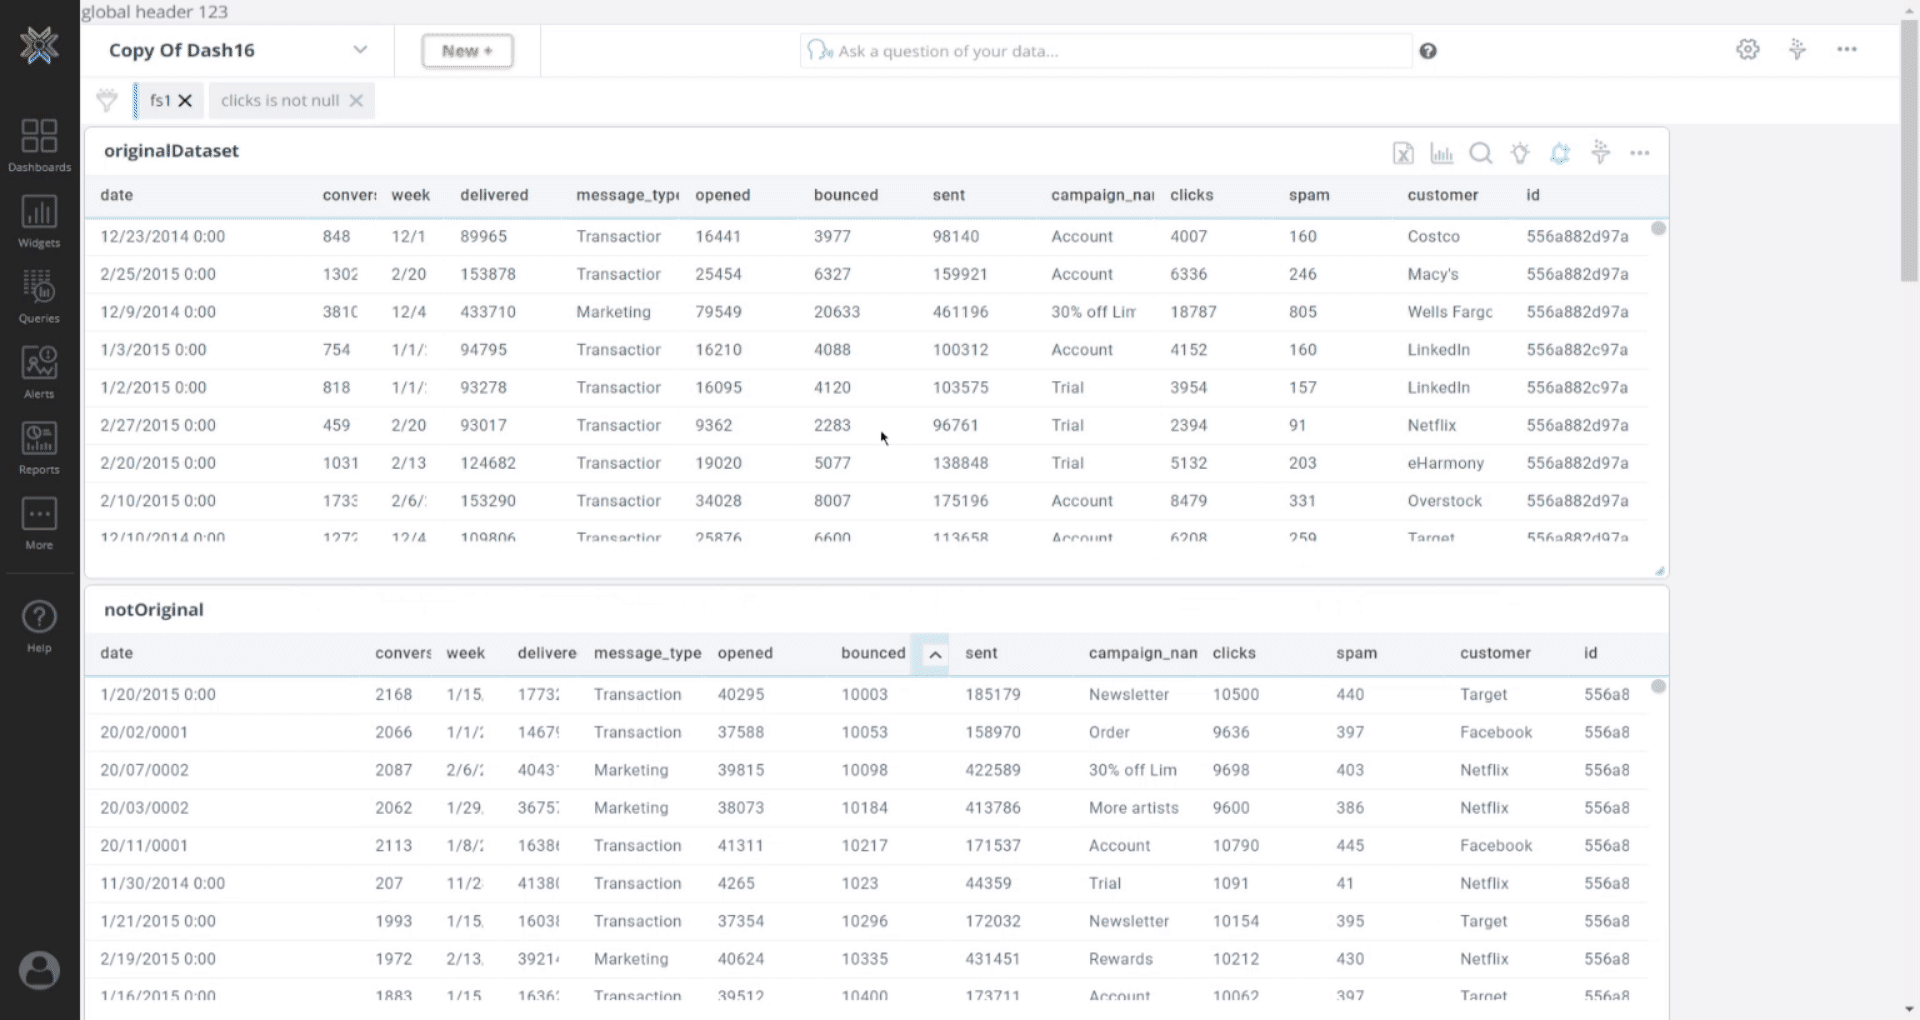The height and width of the screenshot is (1020, 1920).
Task: Click the magnifier icon in originalDataset toolbar
Action: 1480,153
